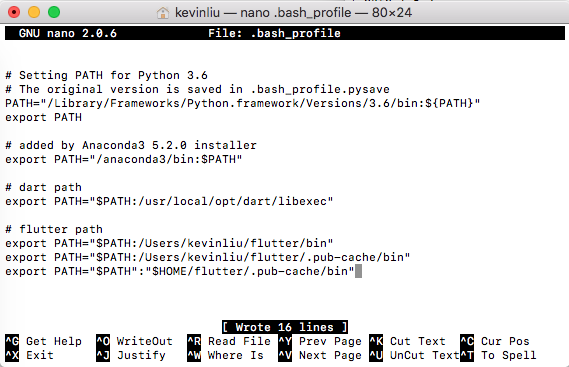Click the ^C Cur Pos shortcut
Screen dimensions: 569x367
495,341
